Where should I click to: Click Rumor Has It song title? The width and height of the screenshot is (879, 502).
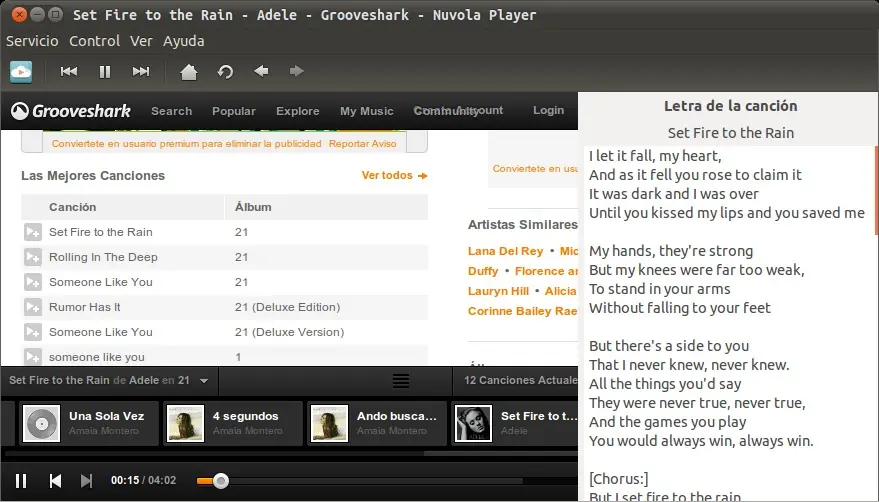coord(85,307)
